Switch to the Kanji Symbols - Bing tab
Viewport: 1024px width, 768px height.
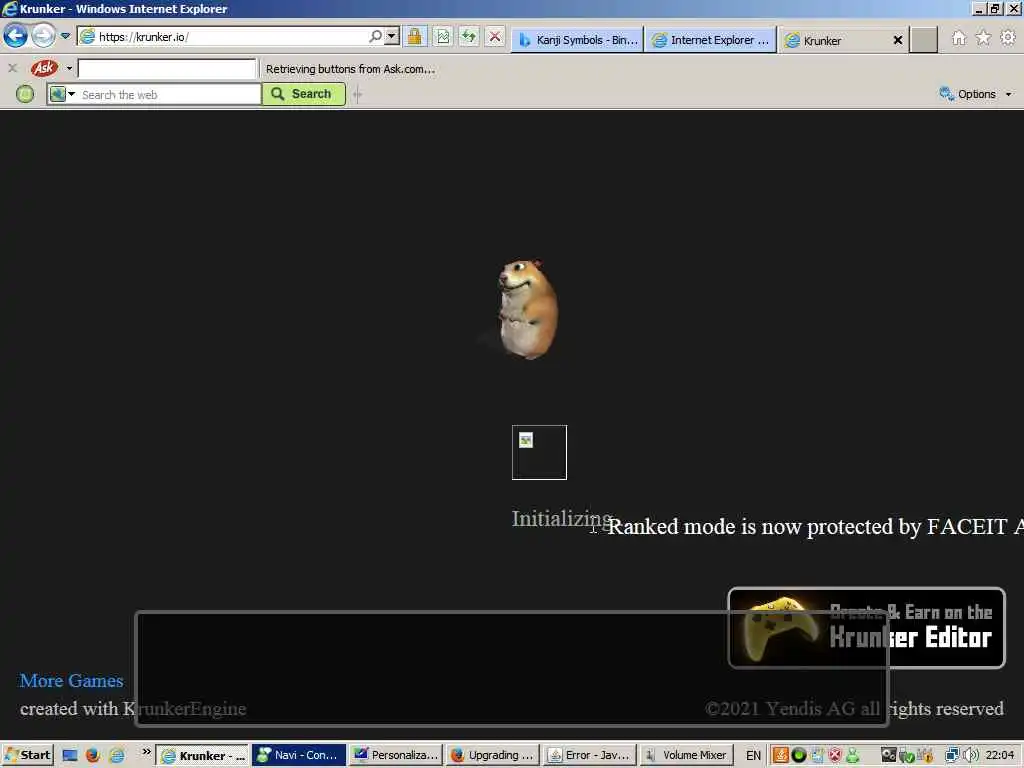point(577,40)
